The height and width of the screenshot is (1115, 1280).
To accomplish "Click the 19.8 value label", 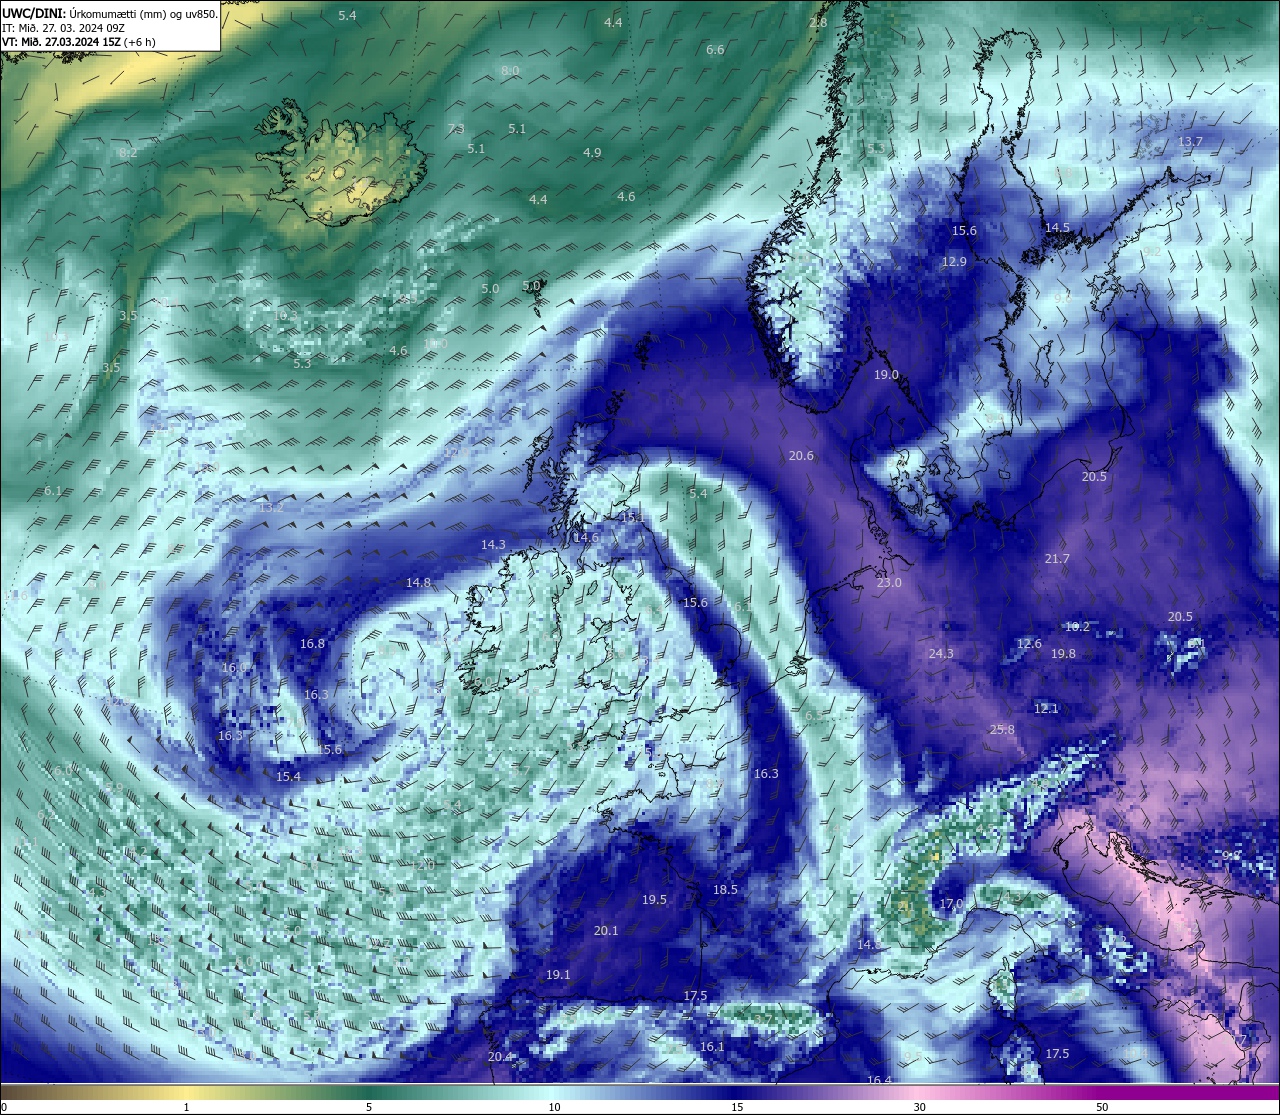I will [1063, 653].
